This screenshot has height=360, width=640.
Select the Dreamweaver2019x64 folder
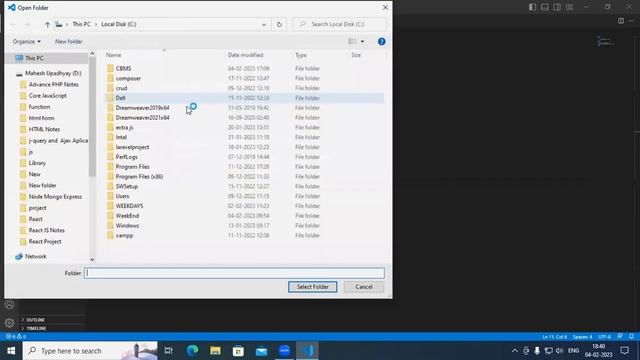point(142,108)
